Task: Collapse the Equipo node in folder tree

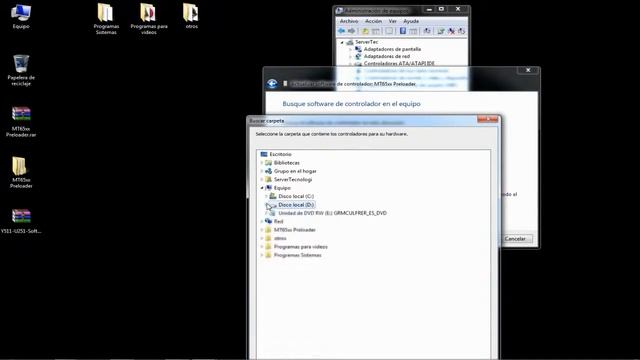Action: tap(262, 188)
